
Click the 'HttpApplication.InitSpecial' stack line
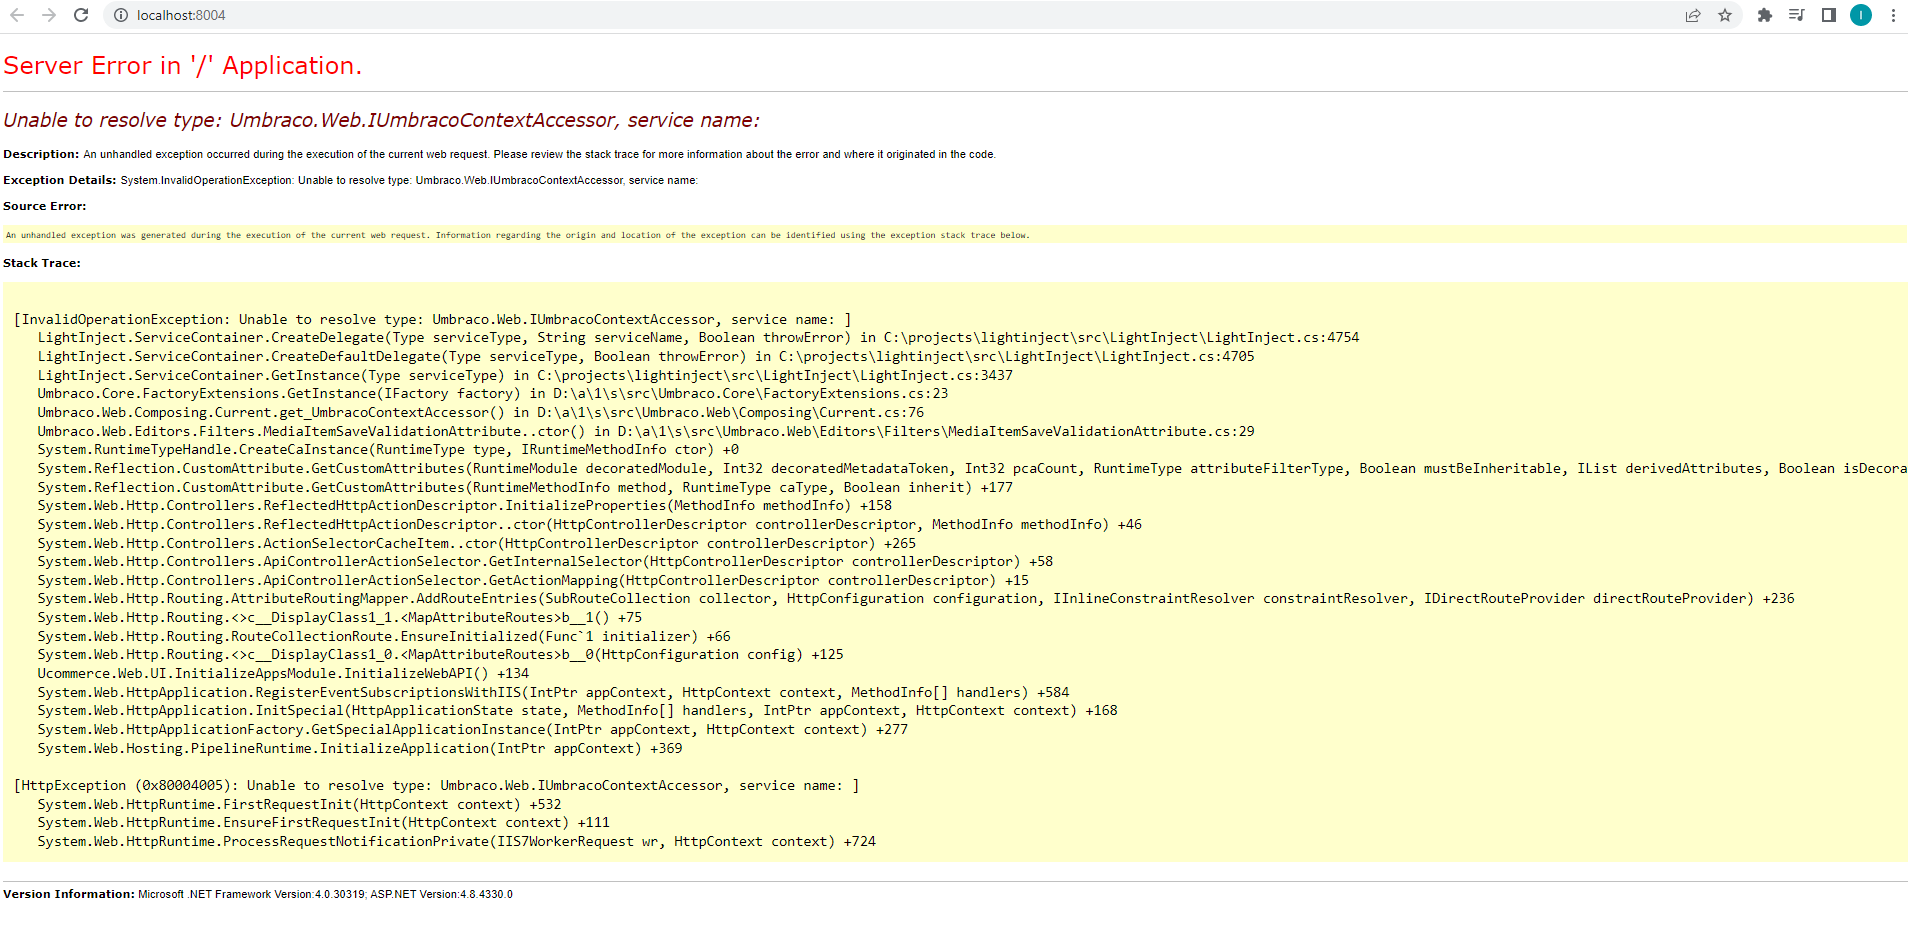click(578, 711)
